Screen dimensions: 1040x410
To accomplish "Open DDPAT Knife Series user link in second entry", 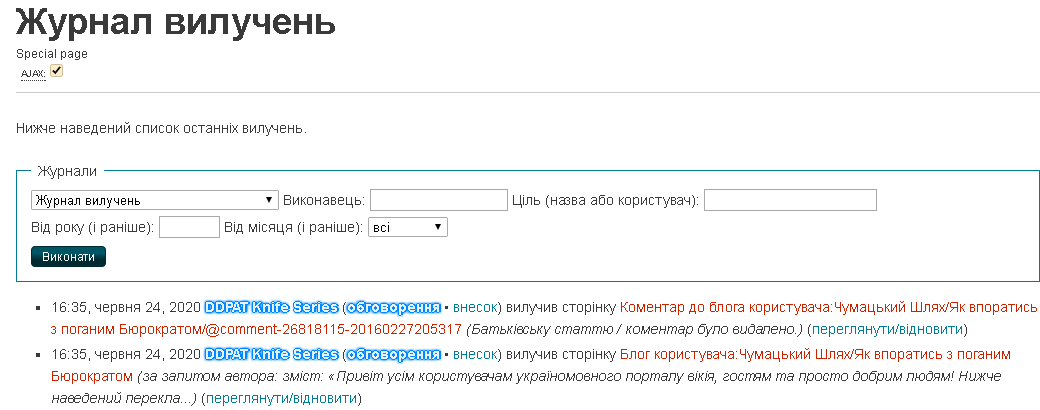I will tap(271, 354).
